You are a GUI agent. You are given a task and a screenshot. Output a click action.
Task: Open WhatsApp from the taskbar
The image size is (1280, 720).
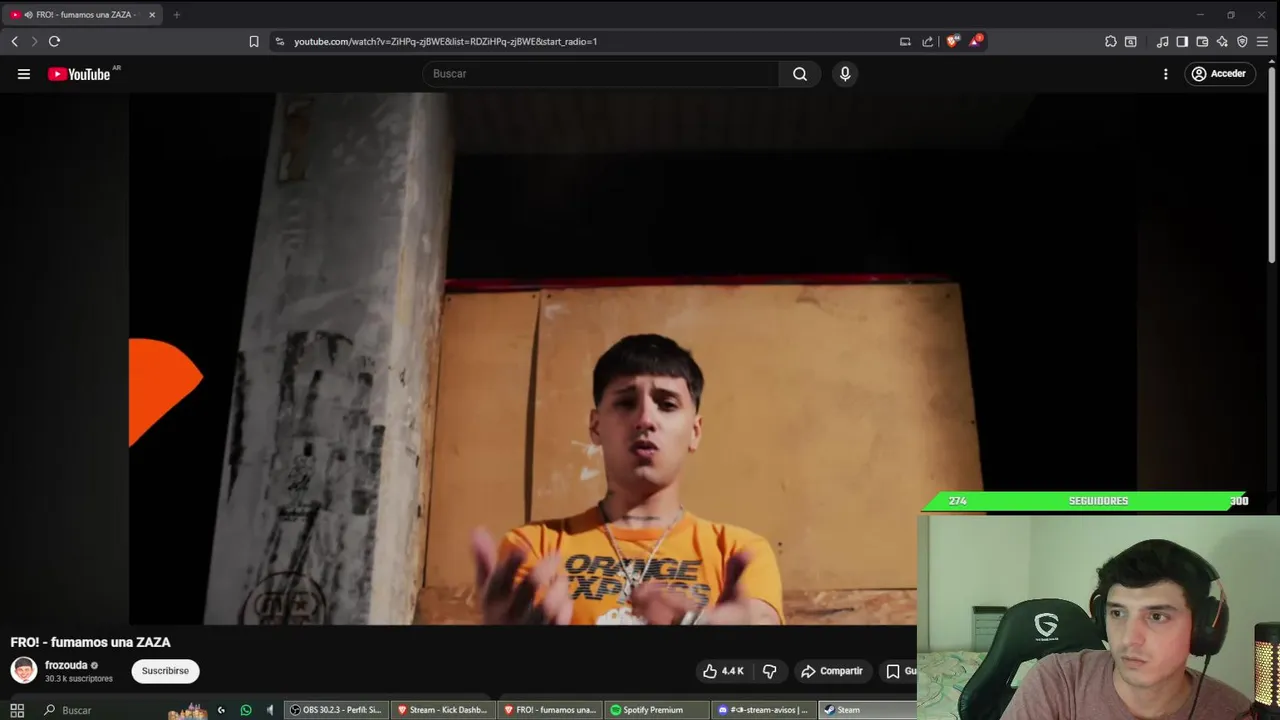coord(246,710)
